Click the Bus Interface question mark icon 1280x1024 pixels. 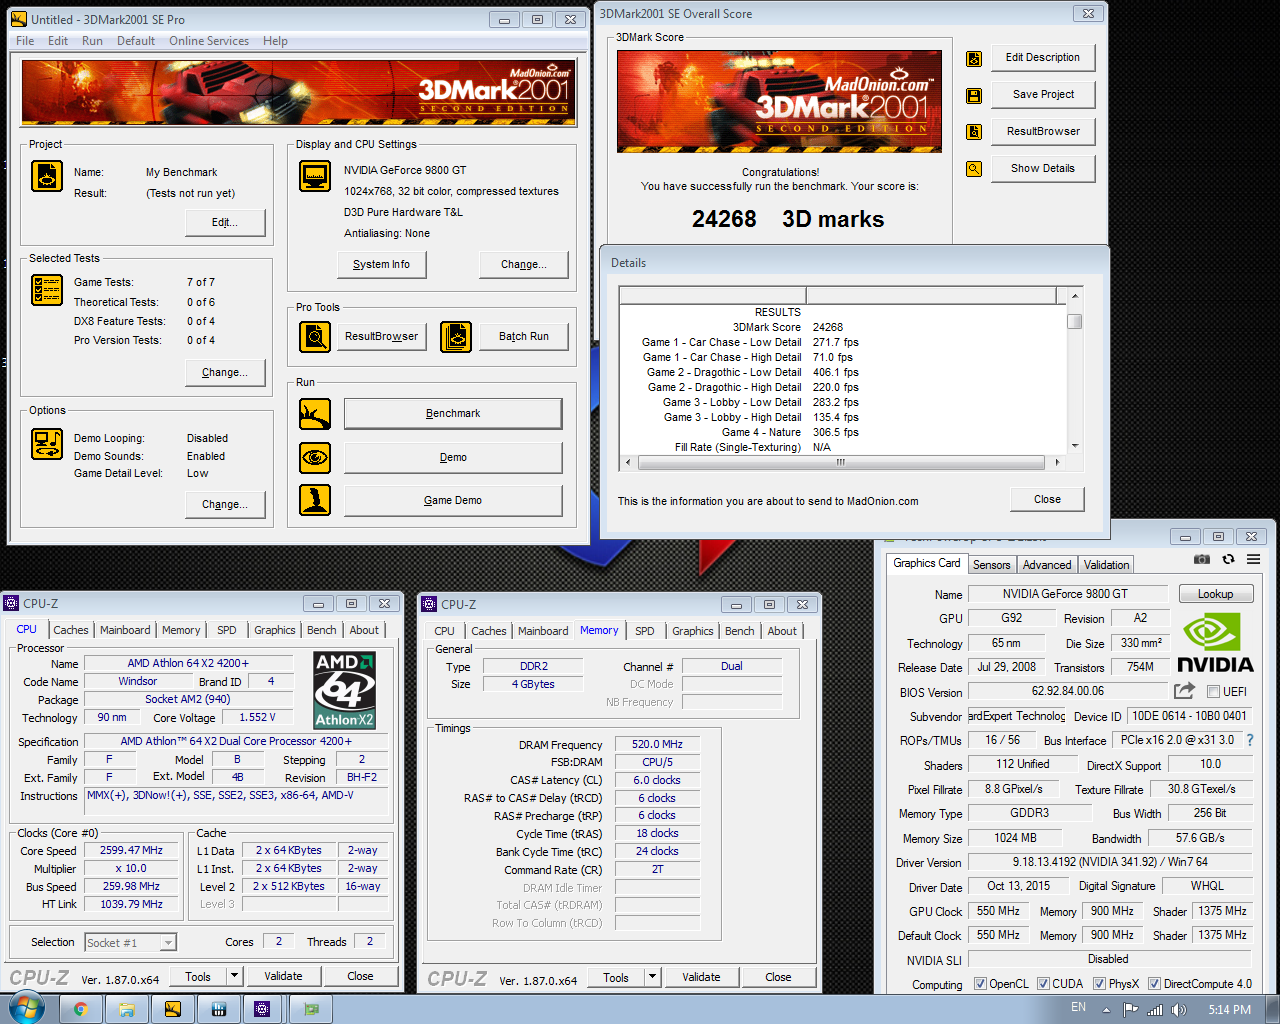1249,740
